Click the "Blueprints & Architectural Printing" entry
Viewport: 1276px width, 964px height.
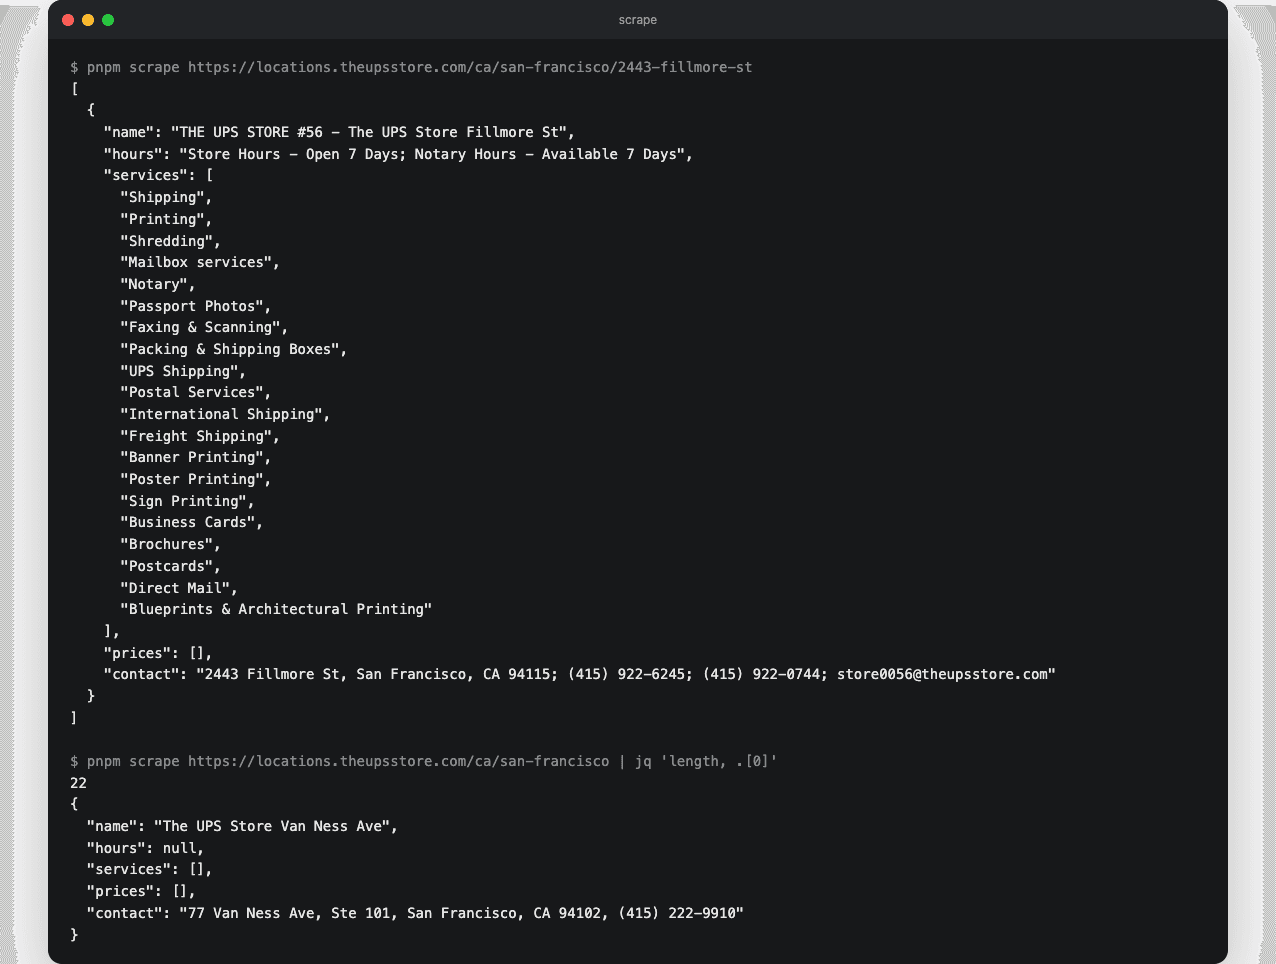coord(276,609)
